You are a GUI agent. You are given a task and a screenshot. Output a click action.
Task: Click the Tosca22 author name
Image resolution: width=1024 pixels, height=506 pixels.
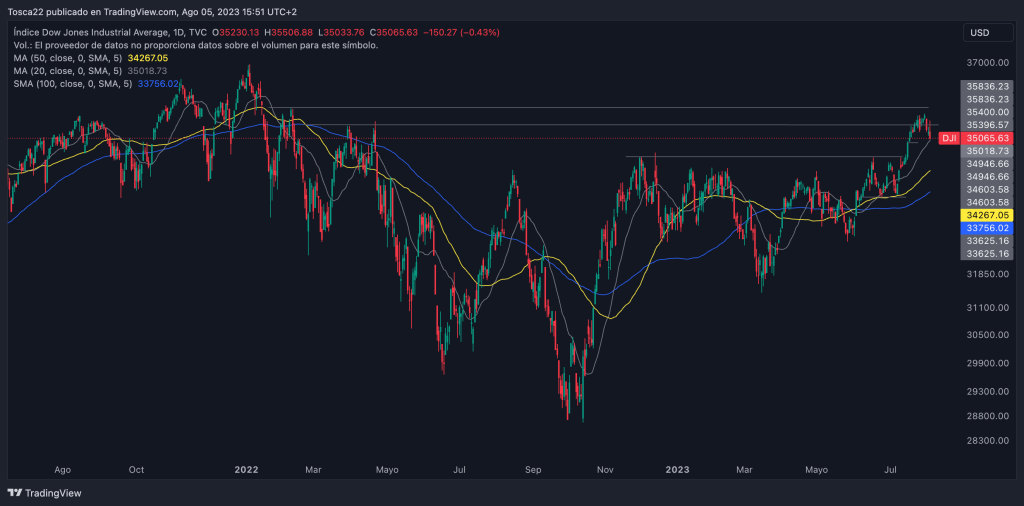point(29,12)
